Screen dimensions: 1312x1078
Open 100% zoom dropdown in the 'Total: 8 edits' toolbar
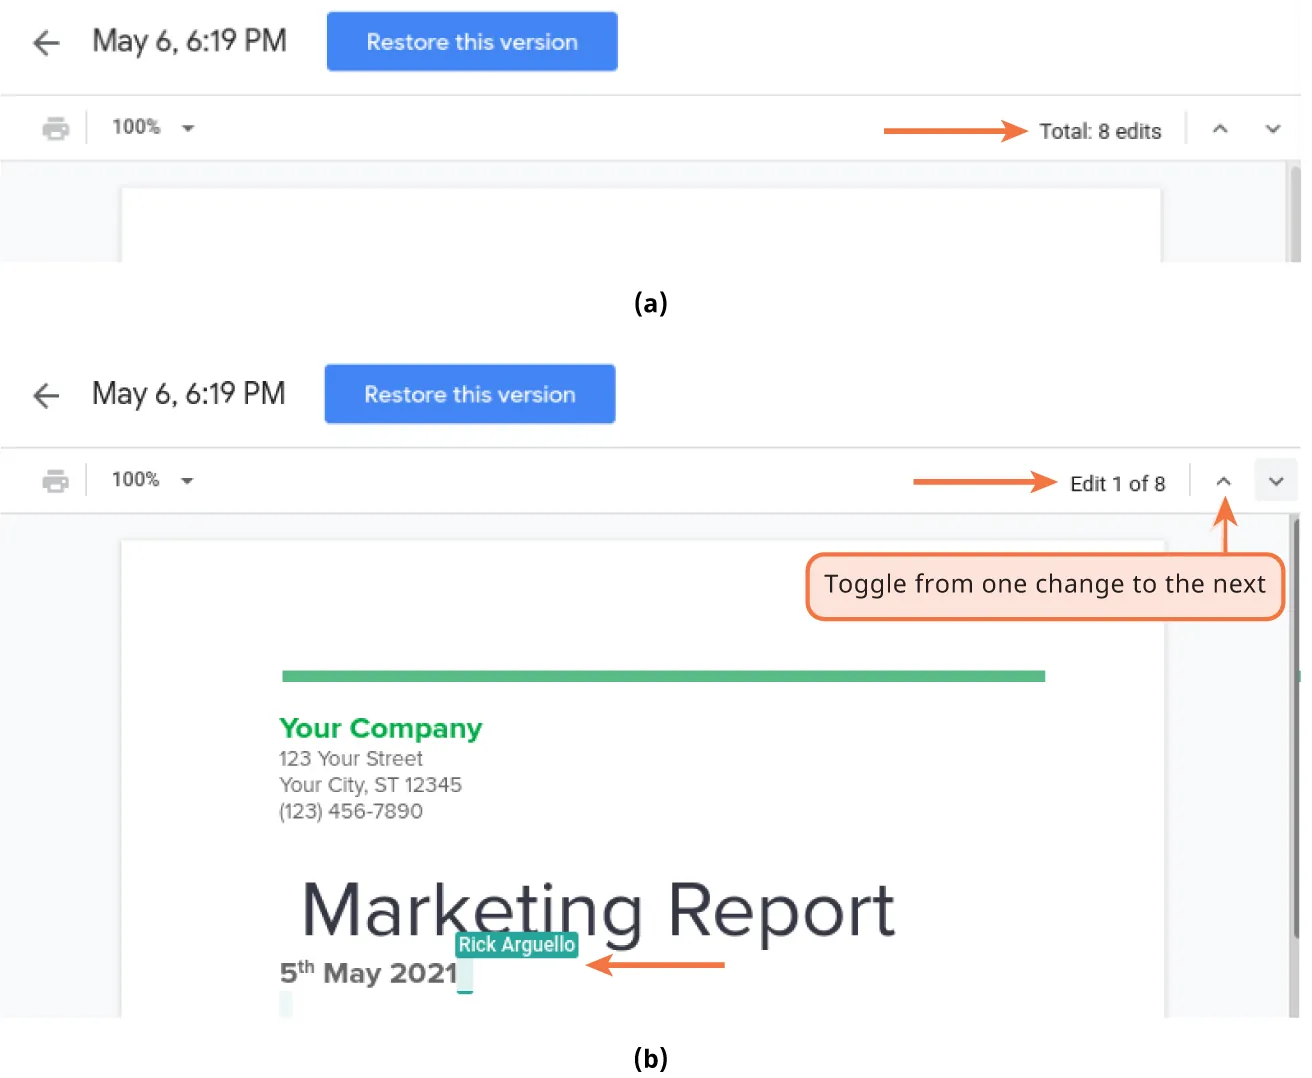tap(153, 128)
